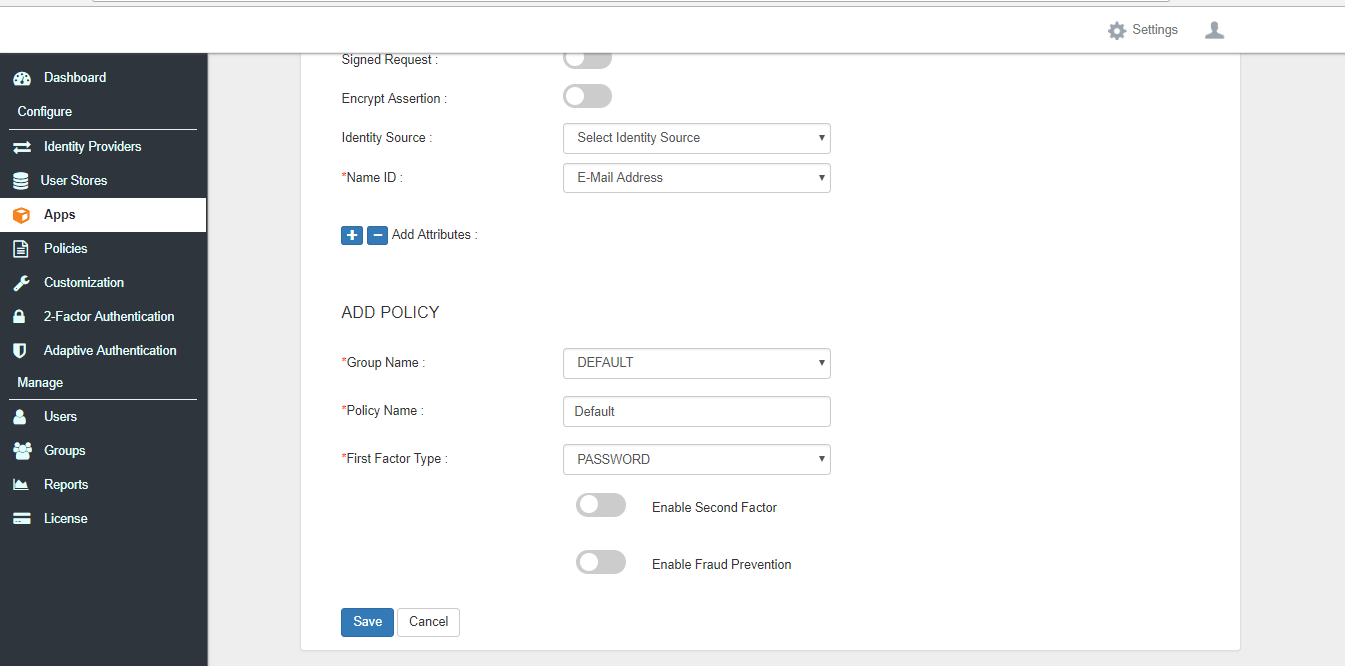Click the minus icon to remove an attribute
Image resolution: width=1345 pixels, height=666 pixels.
(x=377, y=235)
